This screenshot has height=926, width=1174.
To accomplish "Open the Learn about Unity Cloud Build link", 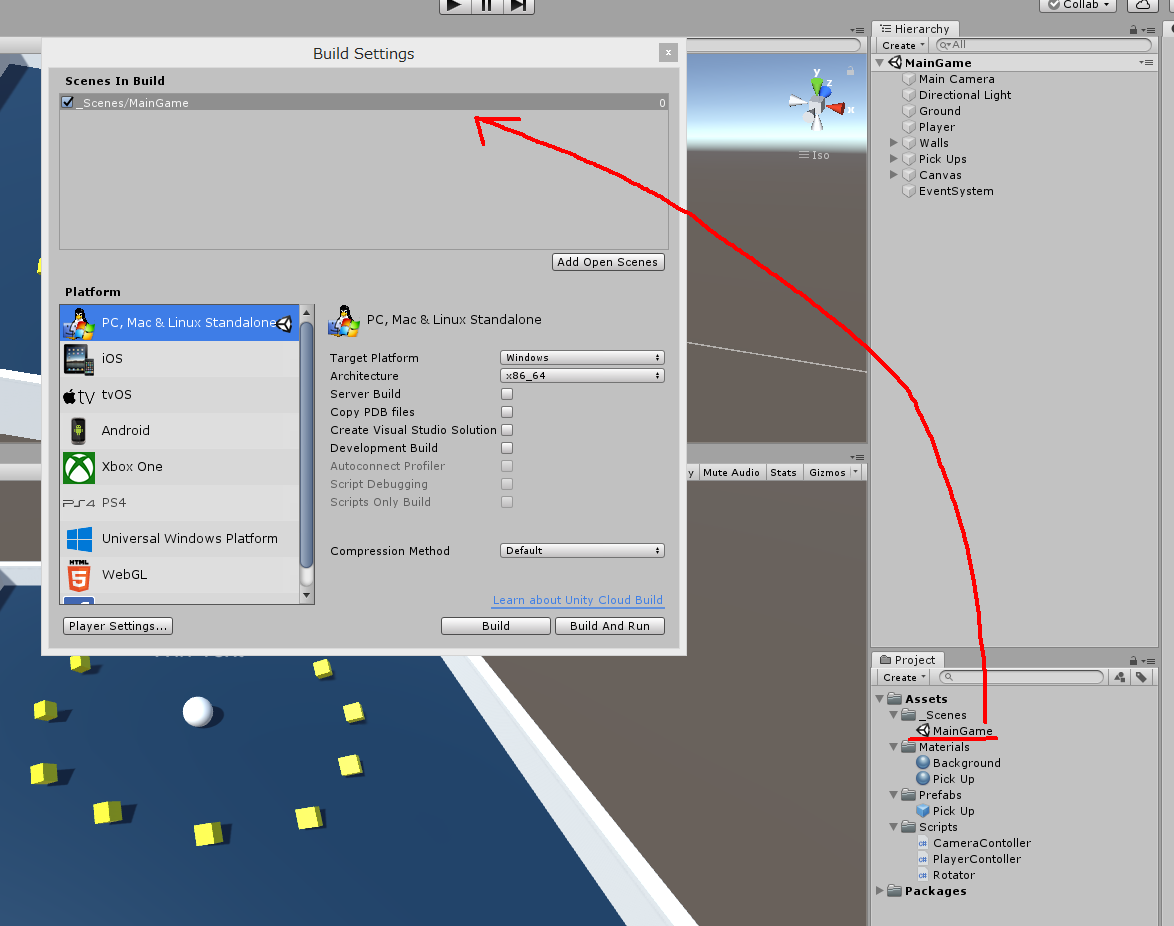I will [x=577, y=600].
